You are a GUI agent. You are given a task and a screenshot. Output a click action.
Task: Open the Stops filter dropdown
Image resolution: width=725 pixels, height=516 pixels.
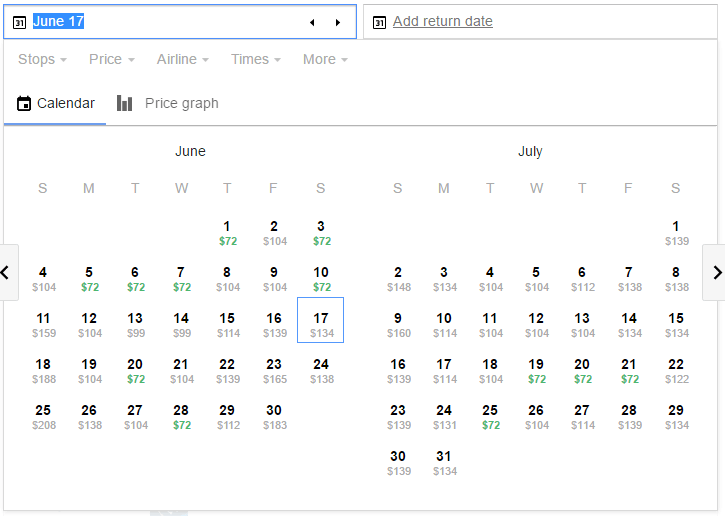pyautogui.click(x=42, y=59)
